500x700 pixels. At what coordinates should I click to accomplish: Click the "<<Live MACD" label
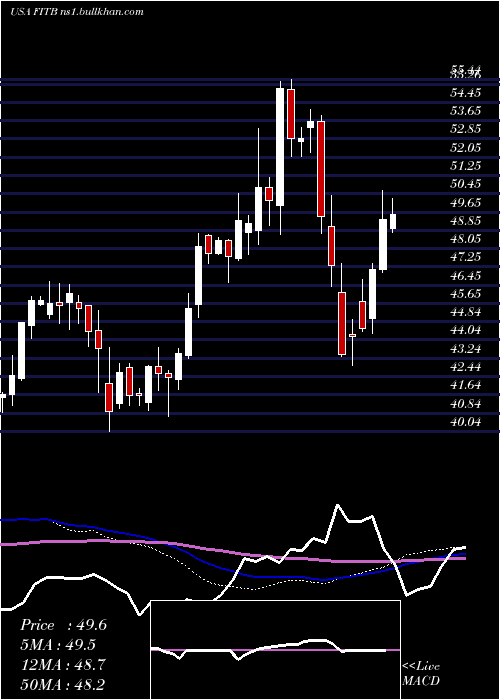(421, 673)
